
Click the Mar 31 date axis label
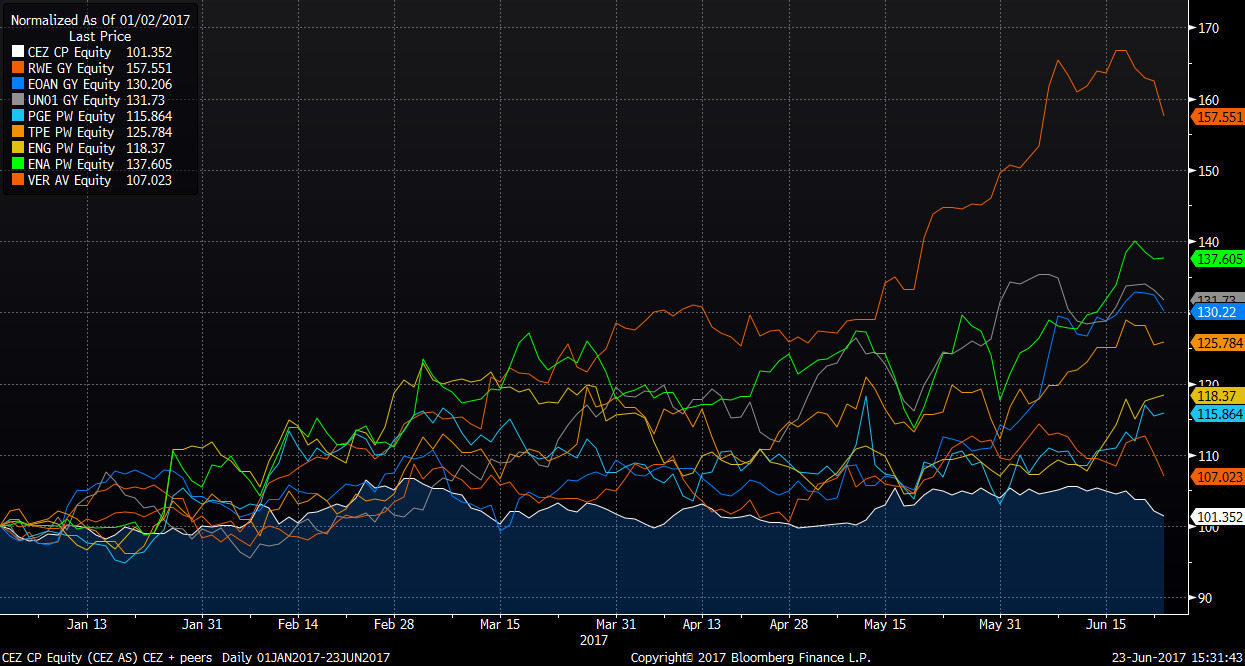point(617,624)
